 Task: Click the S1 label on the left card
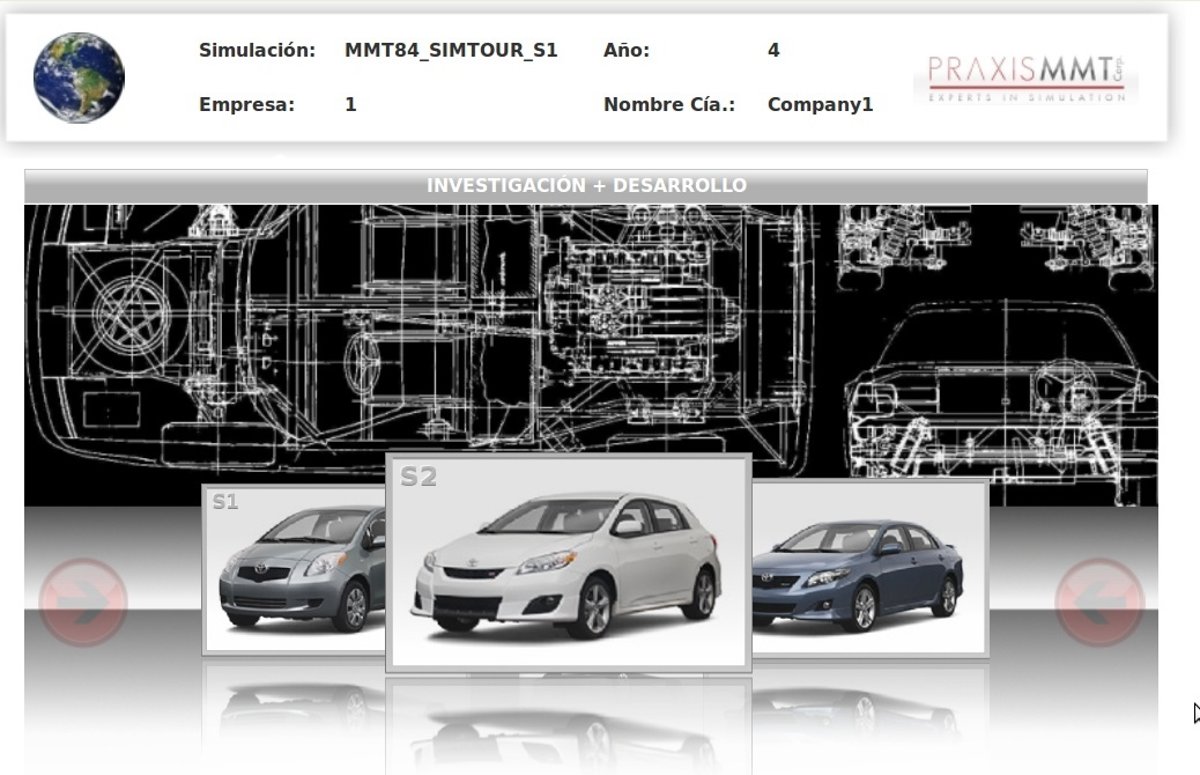pos(225,502)
